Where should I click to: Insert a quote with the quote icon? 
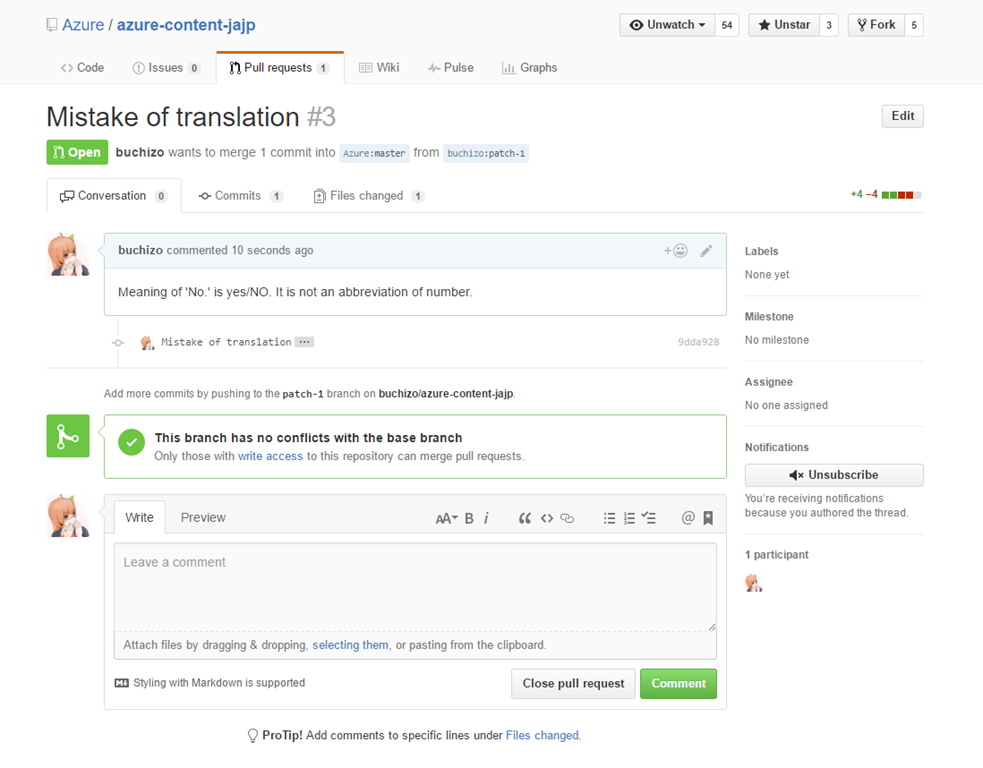point(524,518)
